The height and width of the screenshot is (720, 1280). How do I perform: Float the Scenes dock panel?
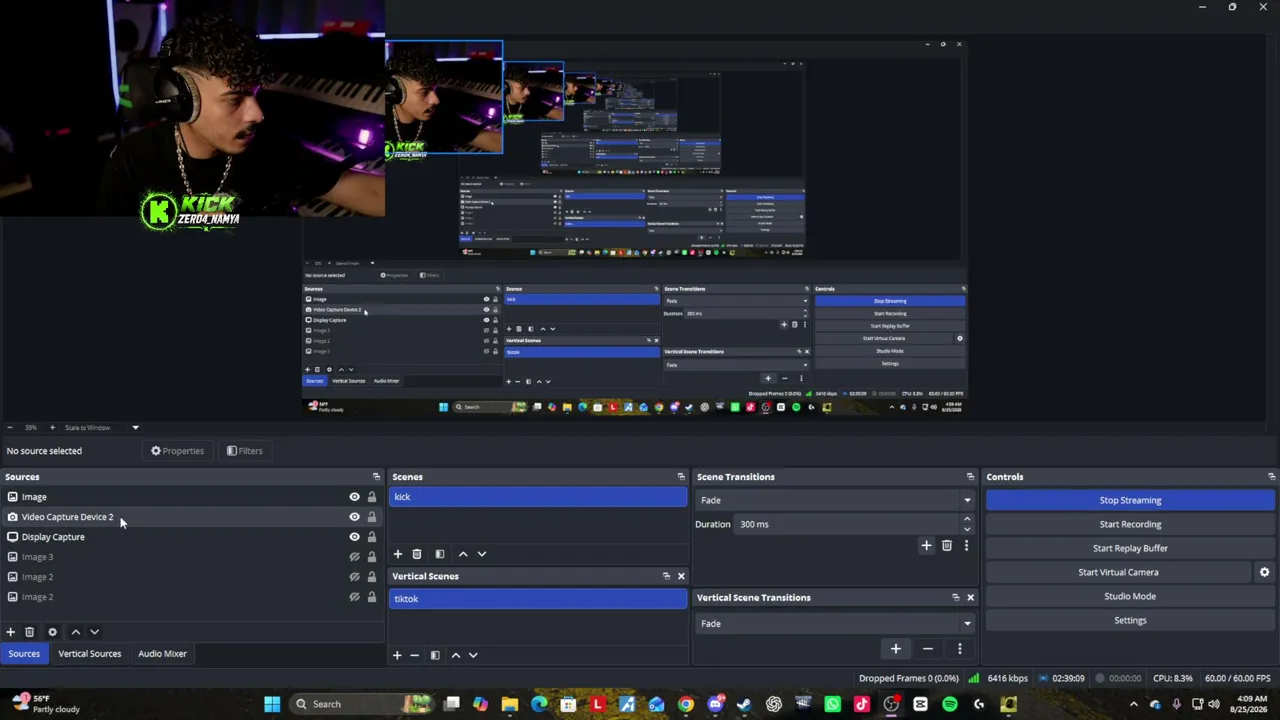(x=681, y=477)
